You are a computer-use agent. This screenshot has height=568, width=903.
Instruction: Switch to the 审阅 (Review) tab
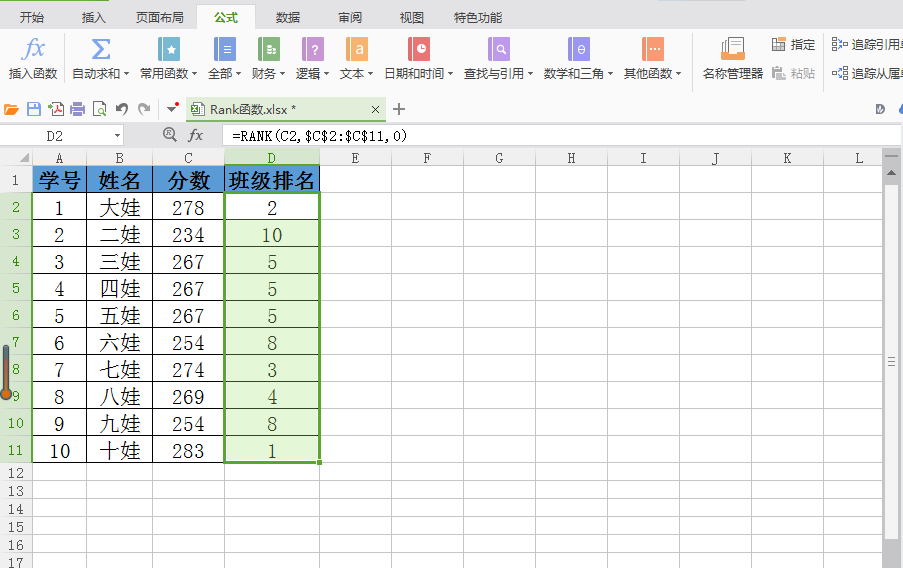pyautogui.click(x=350, y=18)
